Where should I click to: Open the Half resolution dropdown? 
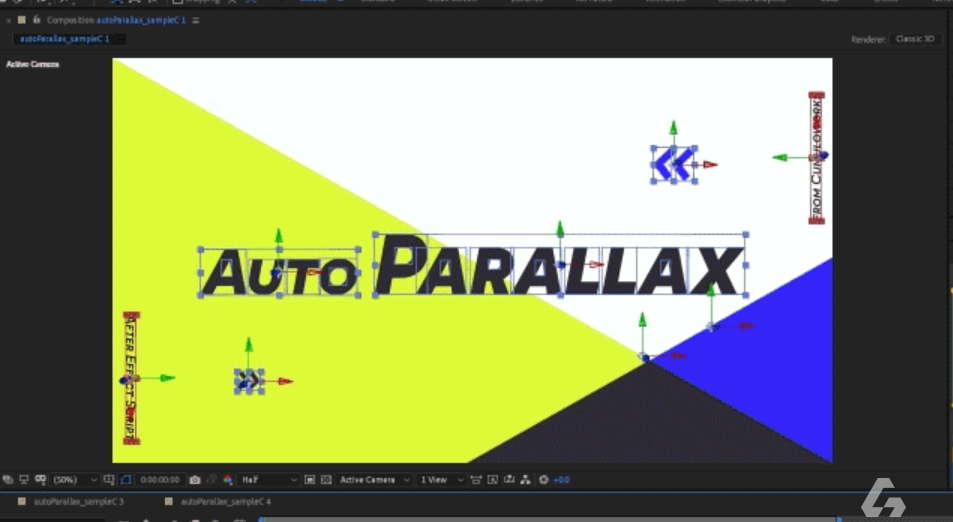pos(268,480)
